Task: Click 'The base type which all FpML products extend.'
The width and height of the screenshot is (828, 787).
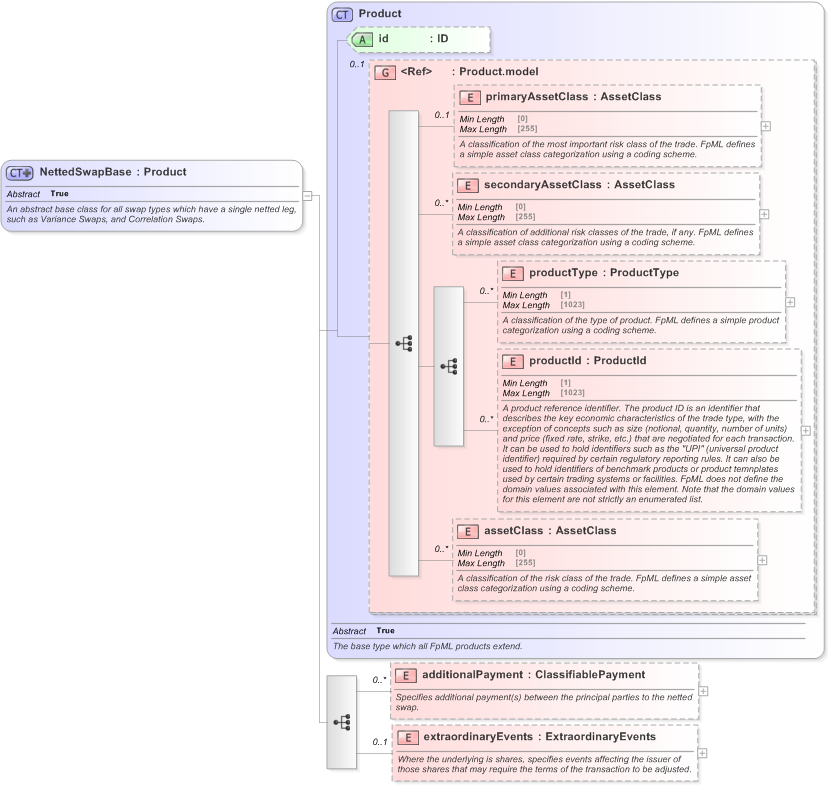Action: 427,647
